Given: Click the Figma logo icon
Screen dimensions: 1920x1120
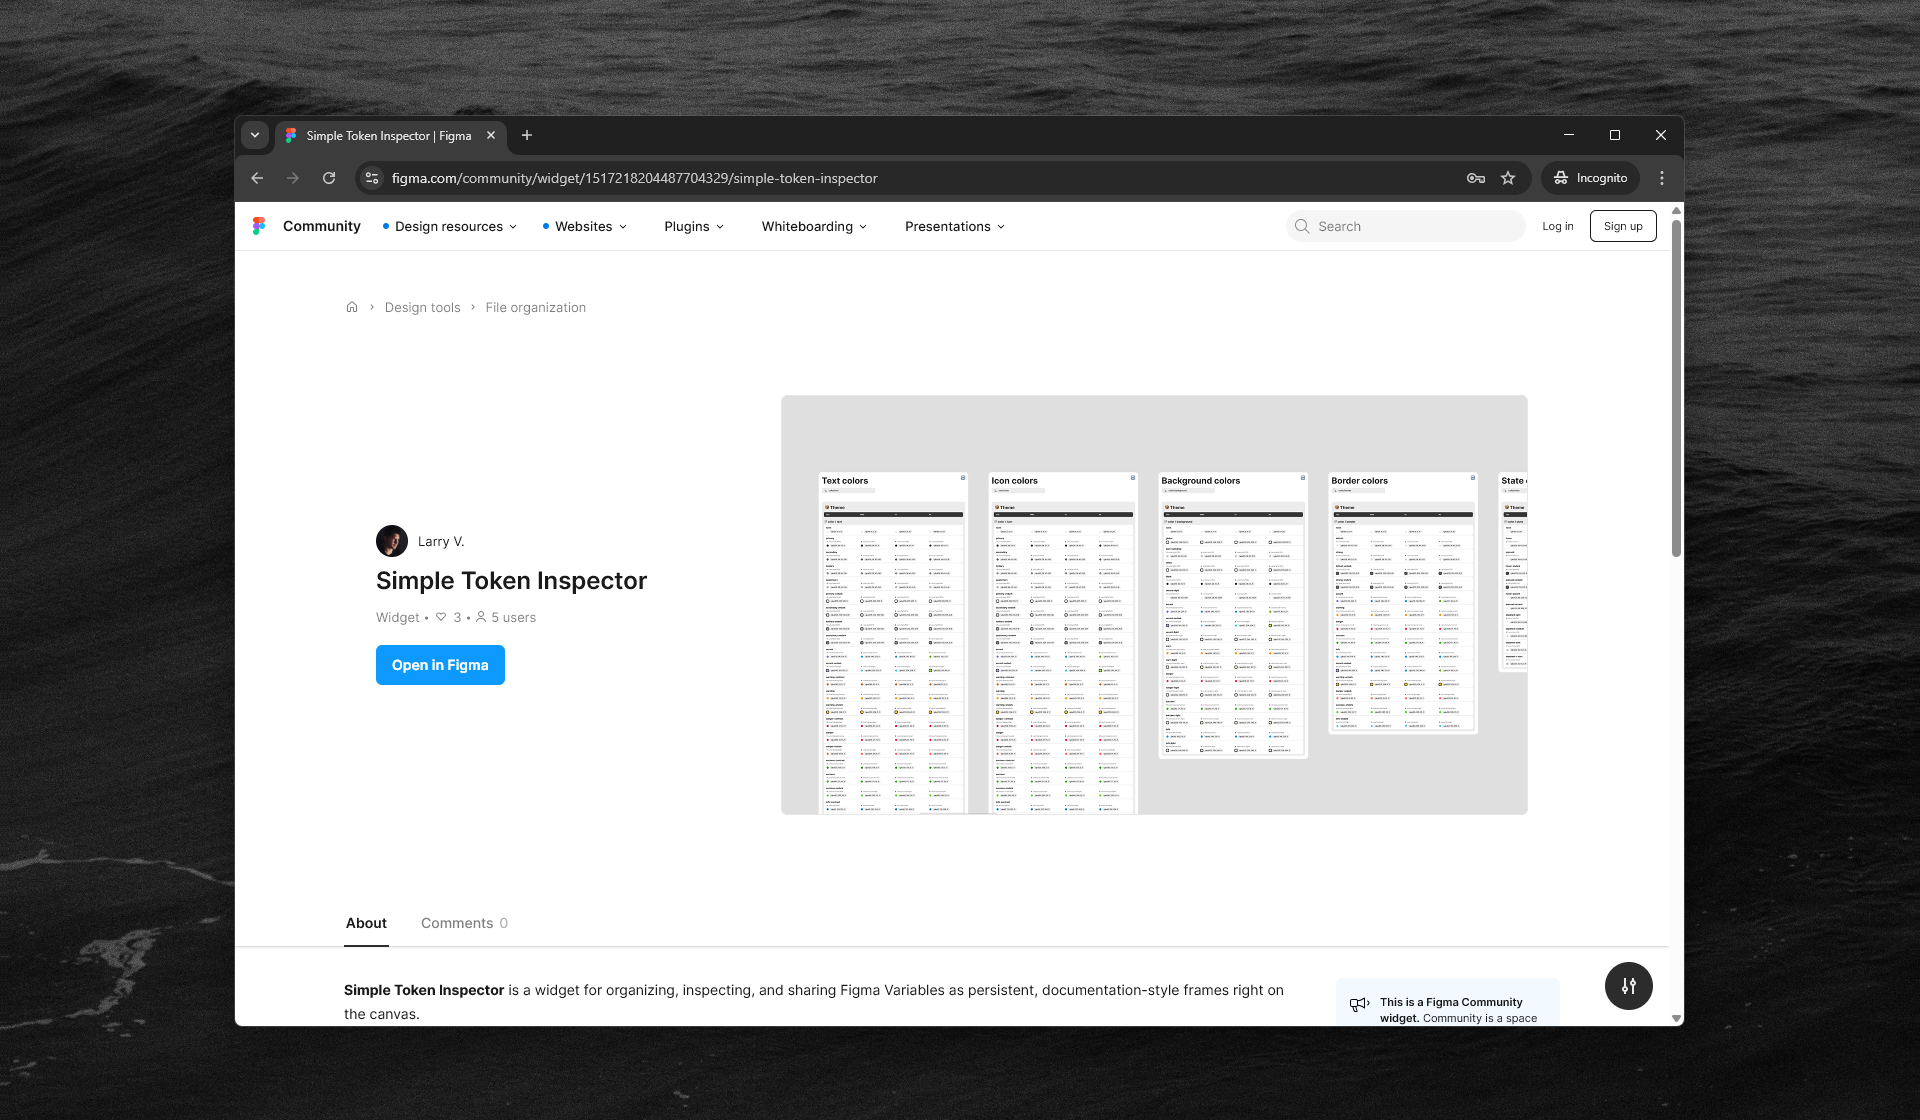Looking at the screenshot, I should pyautogui.click(x=259, y=226).
